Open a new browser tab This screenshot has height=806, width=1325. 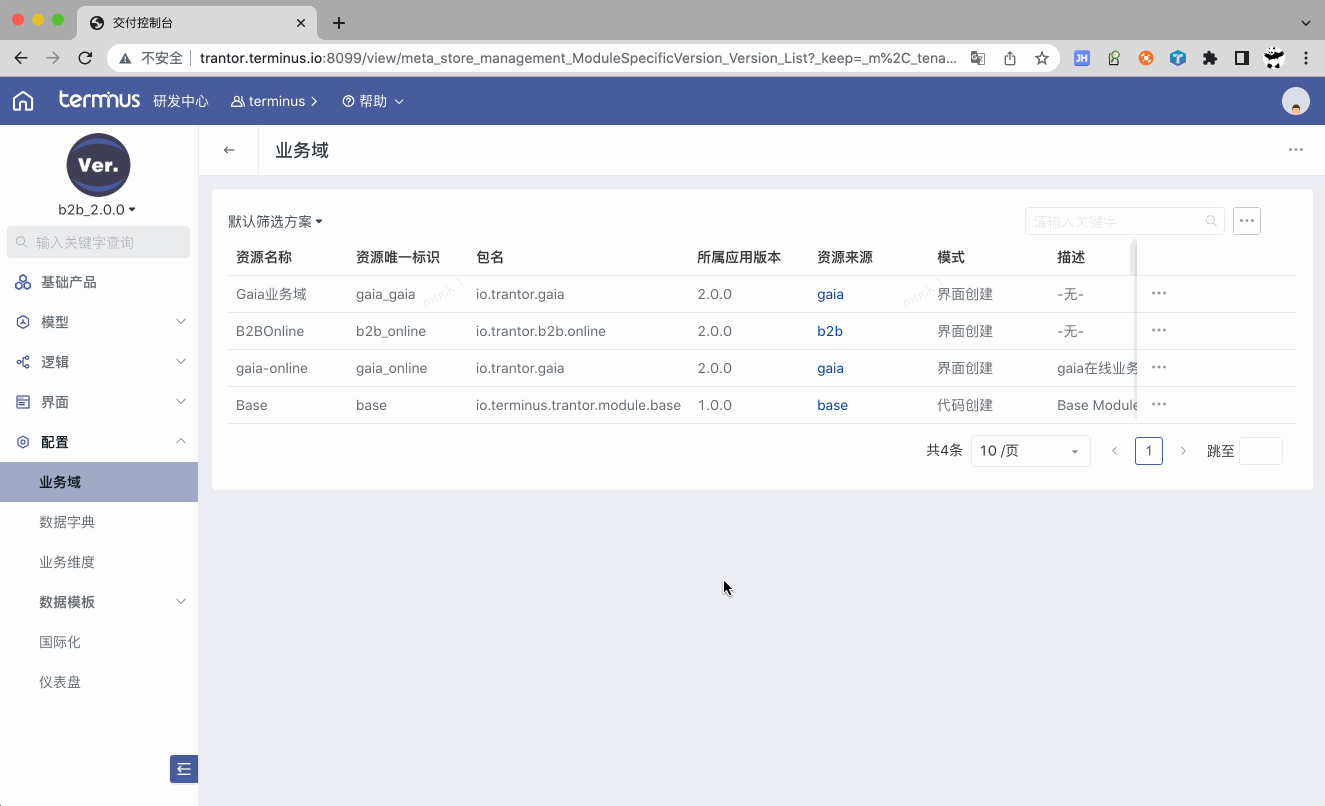tap(339, 22)
